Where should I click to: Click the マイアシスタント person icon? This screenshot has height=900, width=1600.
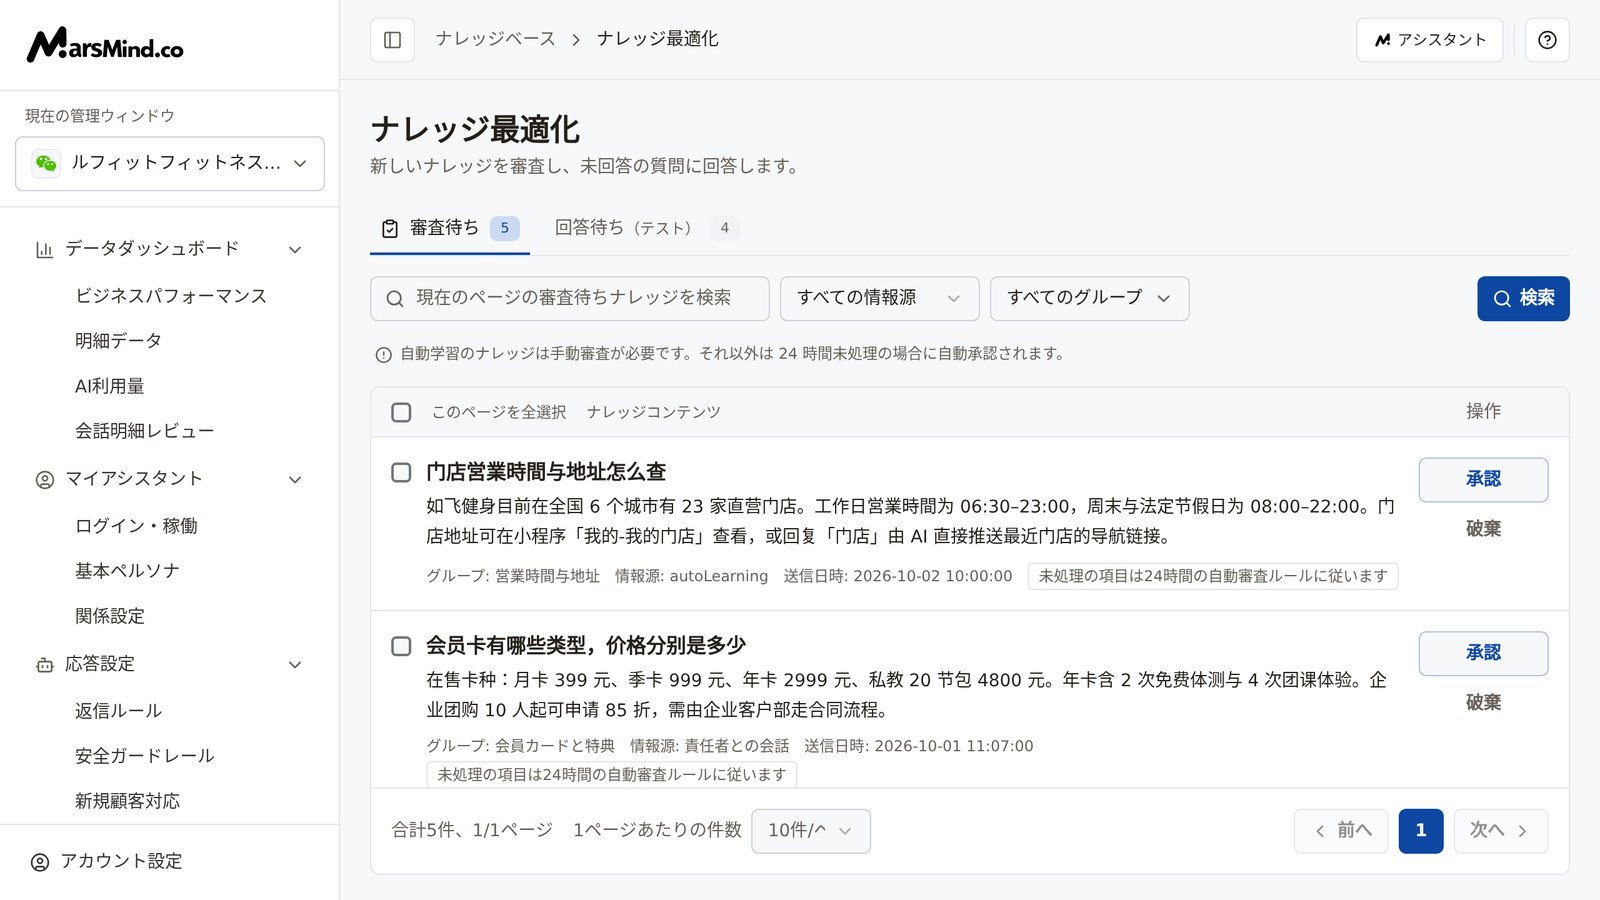(44, 479)
